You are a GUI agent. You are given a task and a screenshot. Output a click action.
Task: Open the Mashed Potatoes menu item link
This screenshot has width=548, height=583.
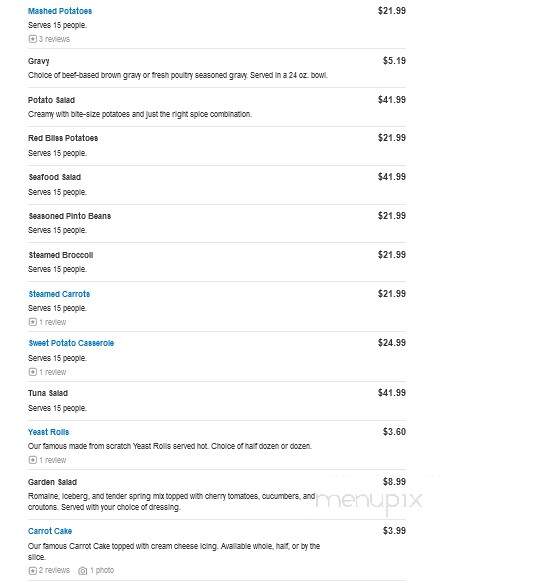click(60, 11)
